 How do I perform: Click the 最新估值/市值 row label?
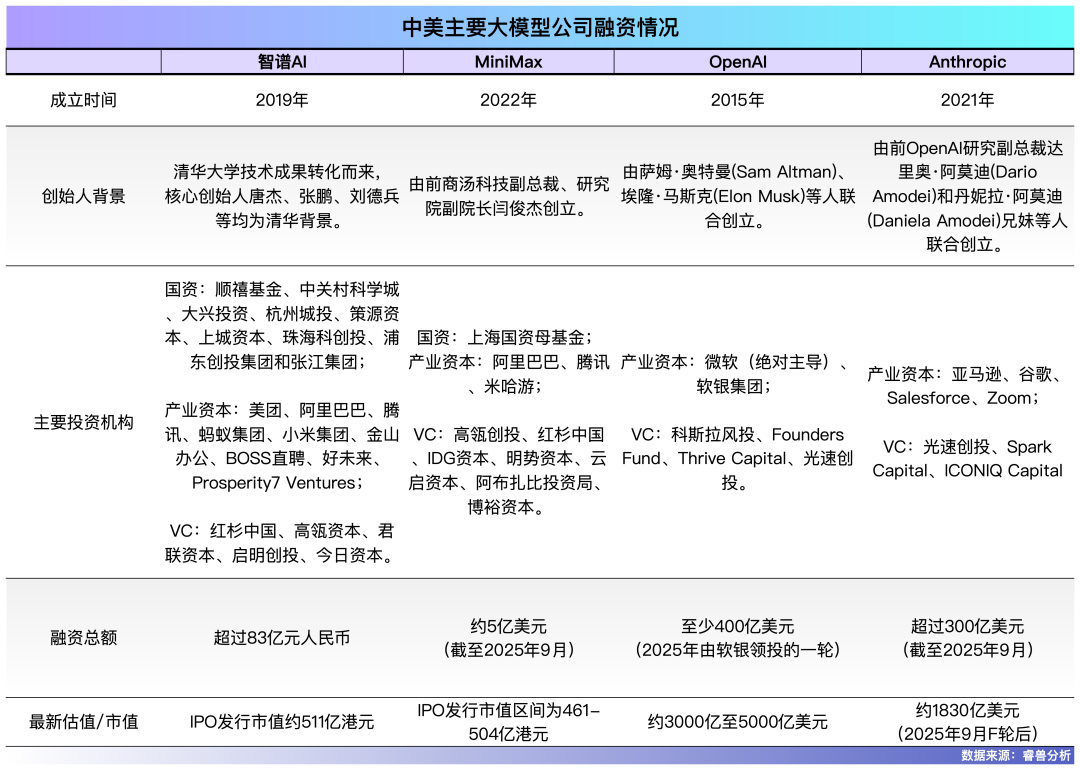point(83,722)
